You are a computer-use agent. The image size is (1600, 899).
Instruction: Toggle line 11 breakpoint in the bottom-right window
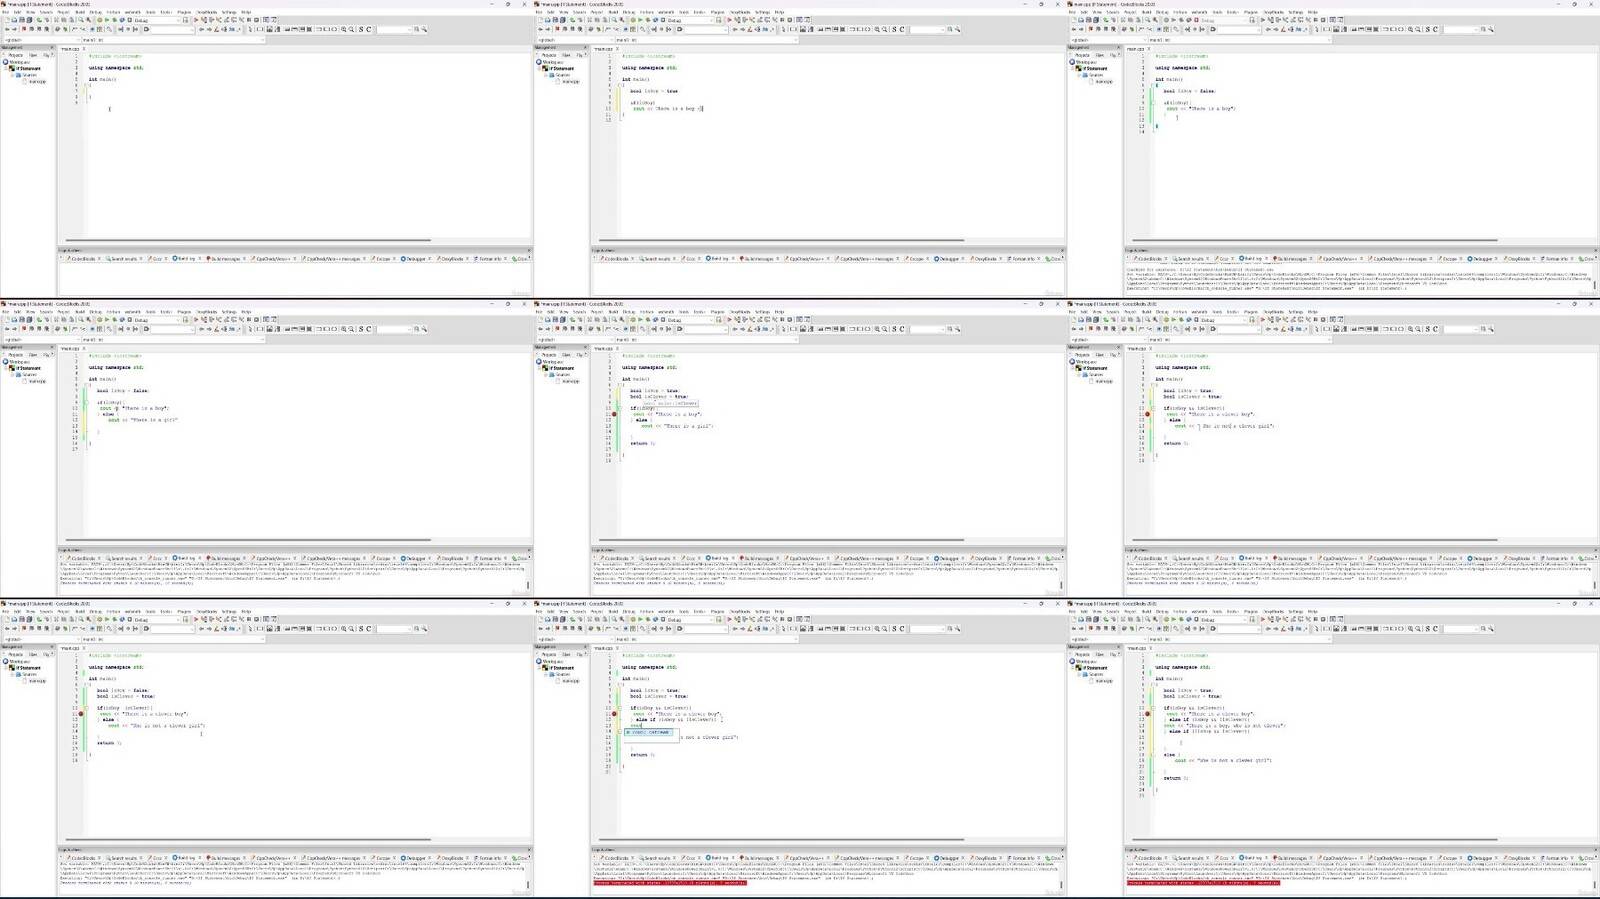(x=1147, y=714)
